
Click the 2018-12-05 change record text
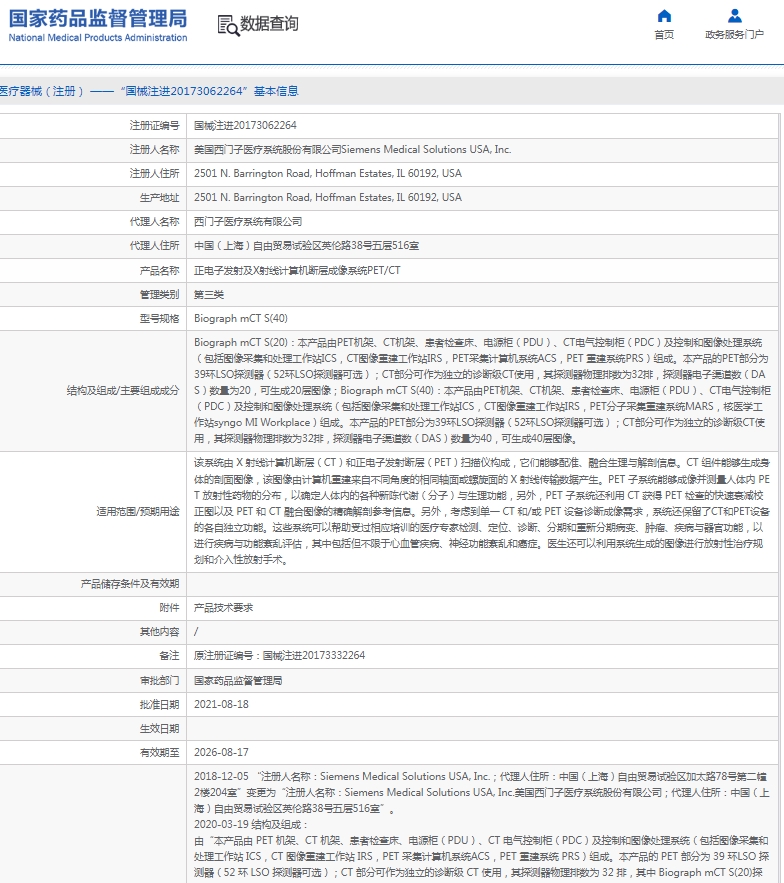tap(482, 792)
